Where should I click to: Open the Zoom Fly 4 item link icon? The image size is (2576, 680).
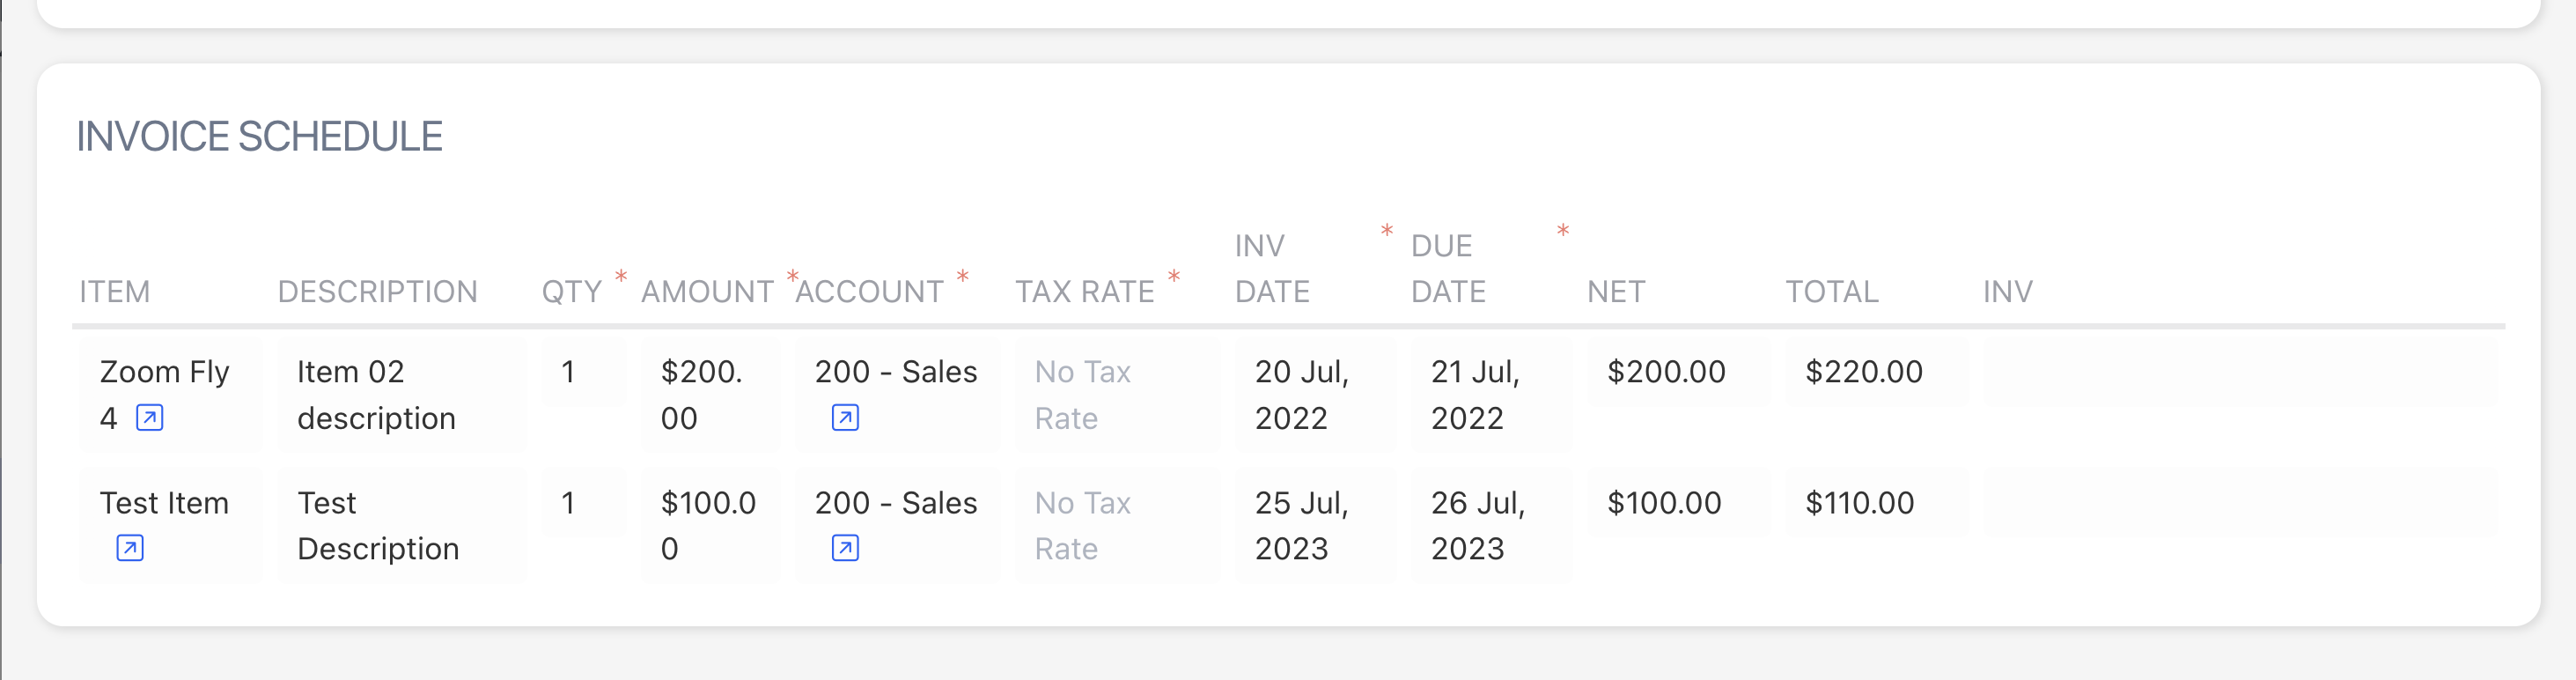[x=150, y=418]
